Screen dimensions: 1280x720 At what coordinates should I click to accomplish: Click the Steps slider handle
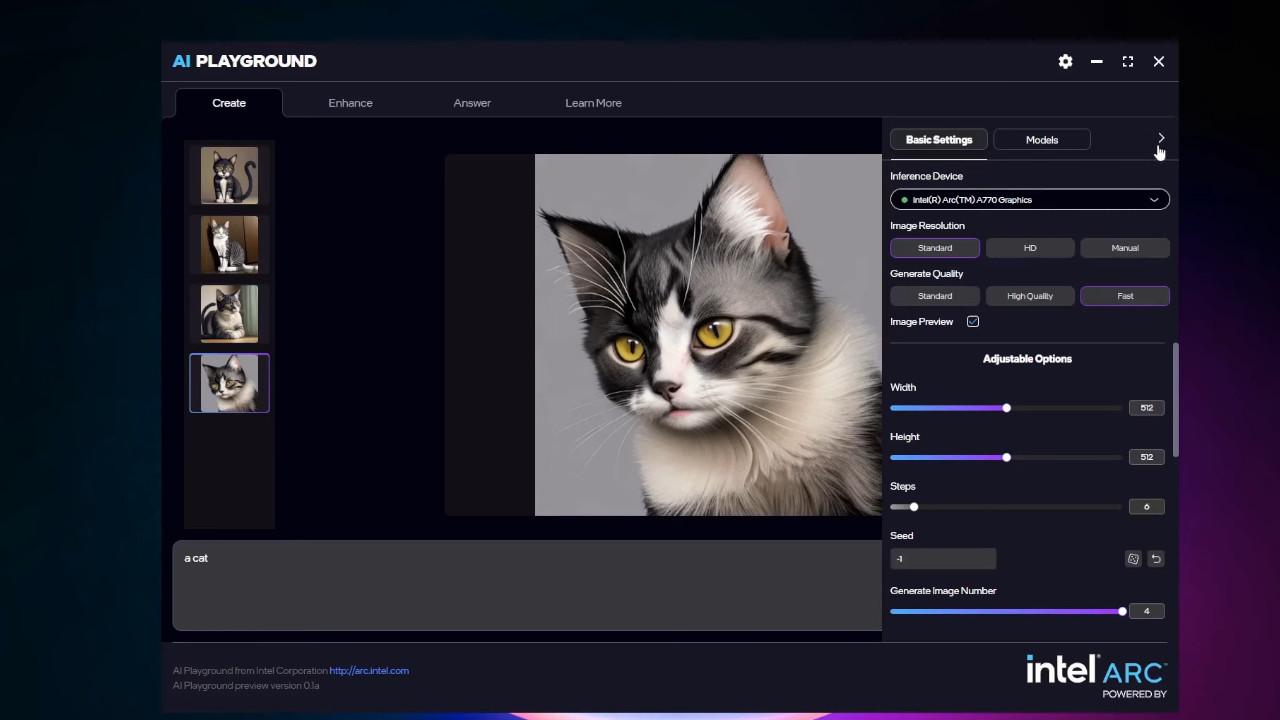pos(913,507)
